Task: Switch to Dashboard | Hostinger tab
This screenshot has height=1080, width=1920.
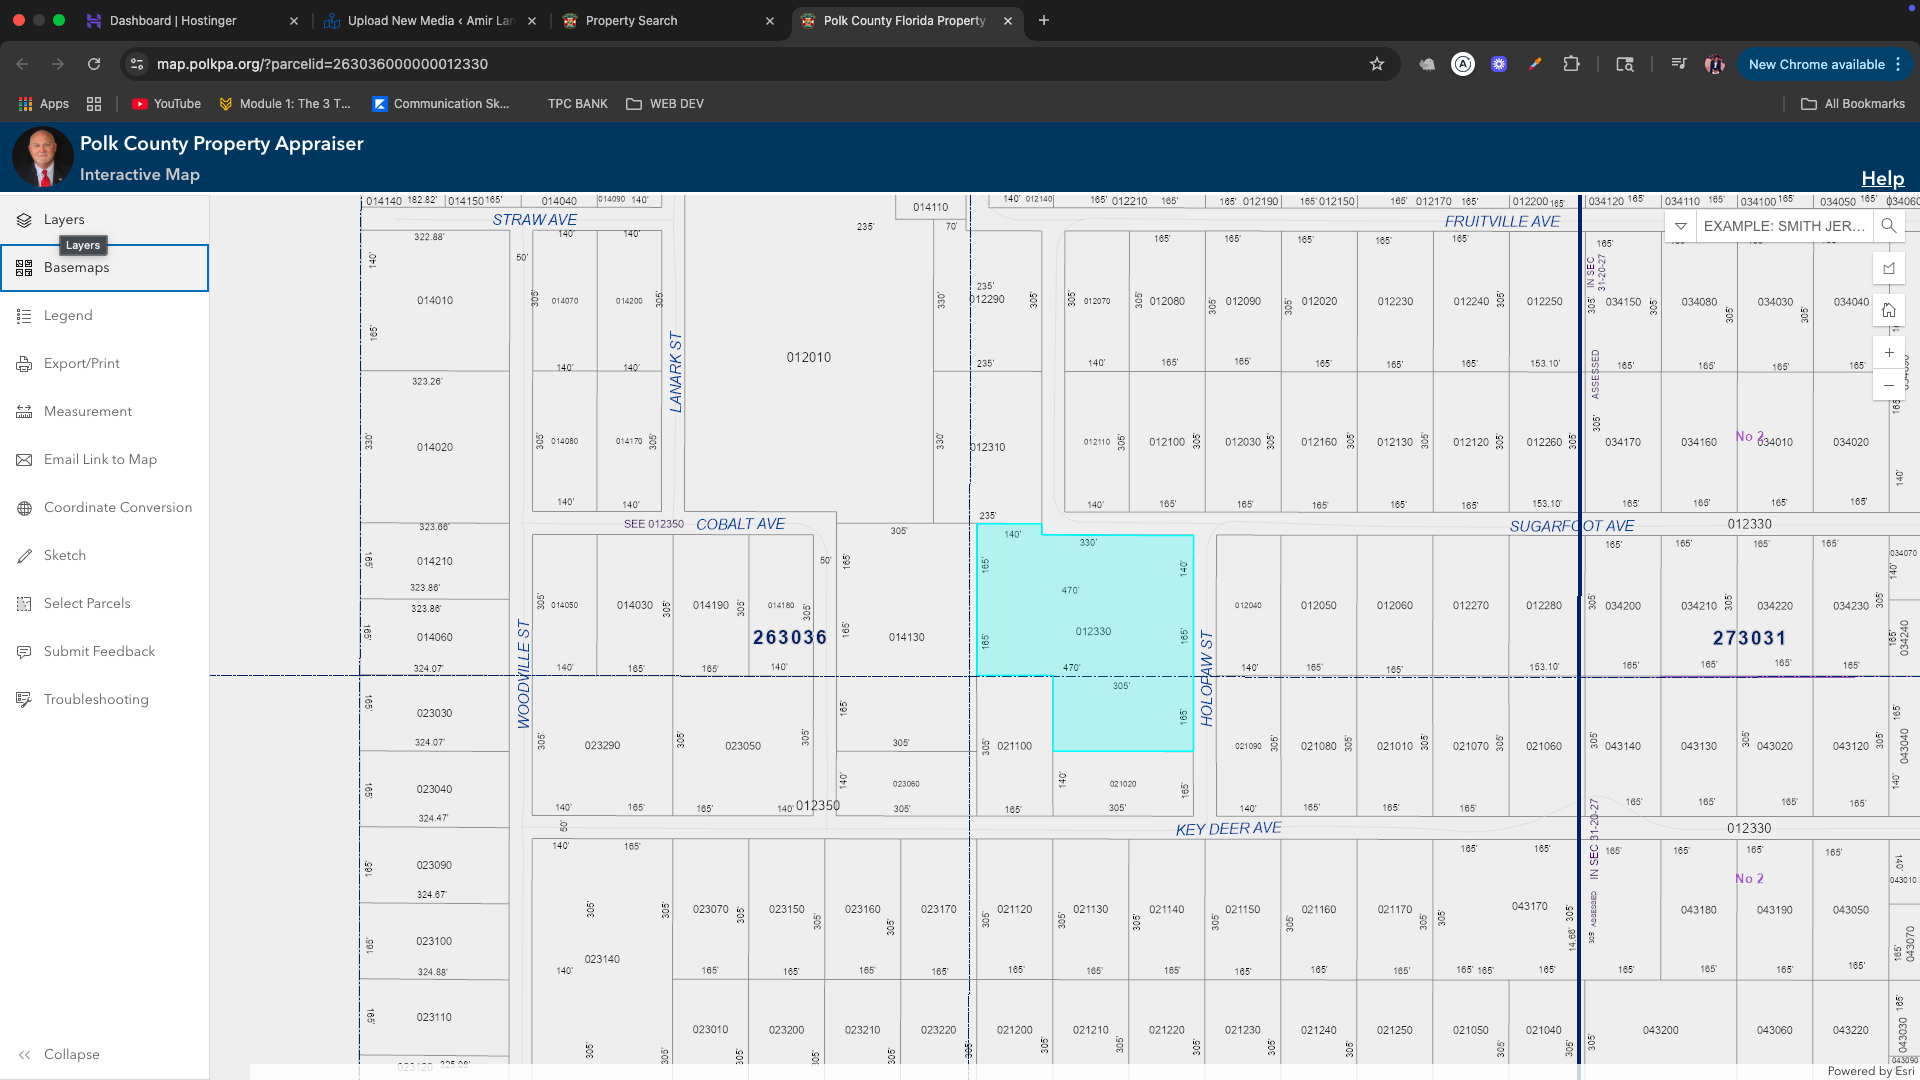Action: [x=173, y=21]
